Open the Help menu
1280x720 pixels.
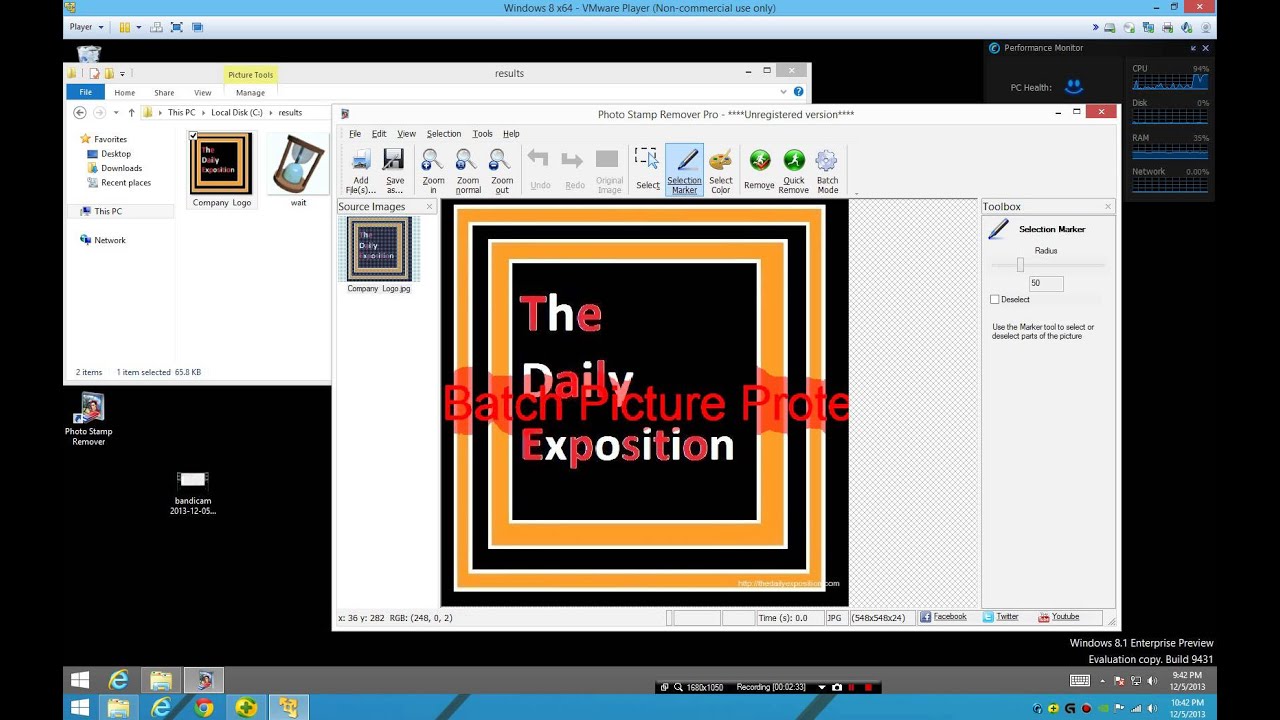[x=511, y=134]
